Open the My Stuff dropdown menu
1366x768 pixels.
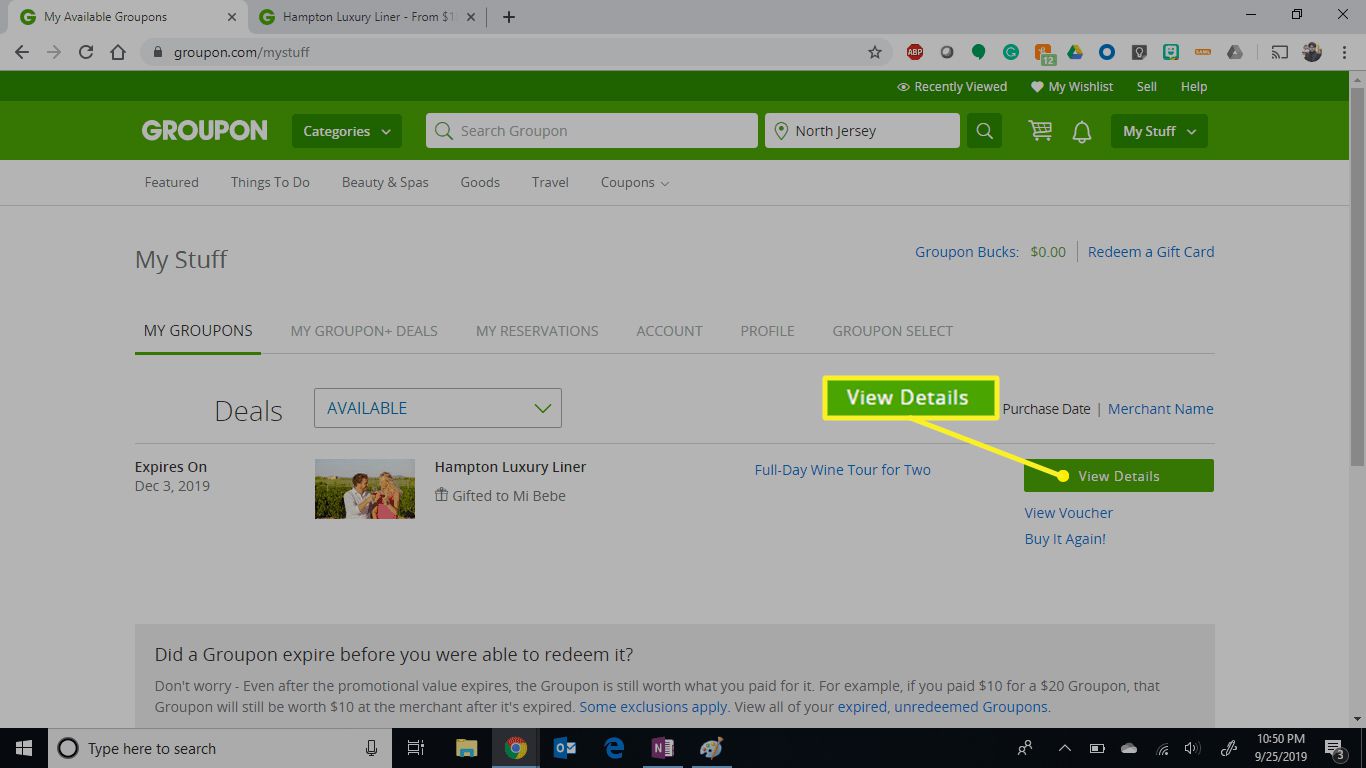coord(1159,131)
